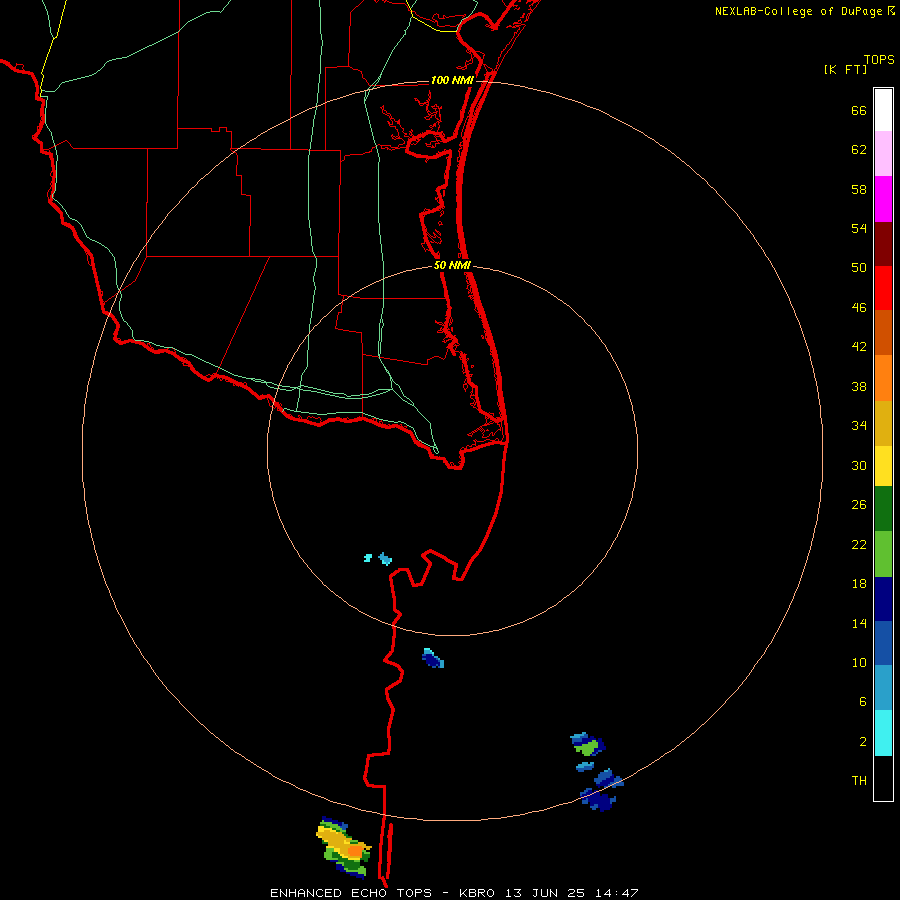Click the 62 legend value

coord(859,150)
